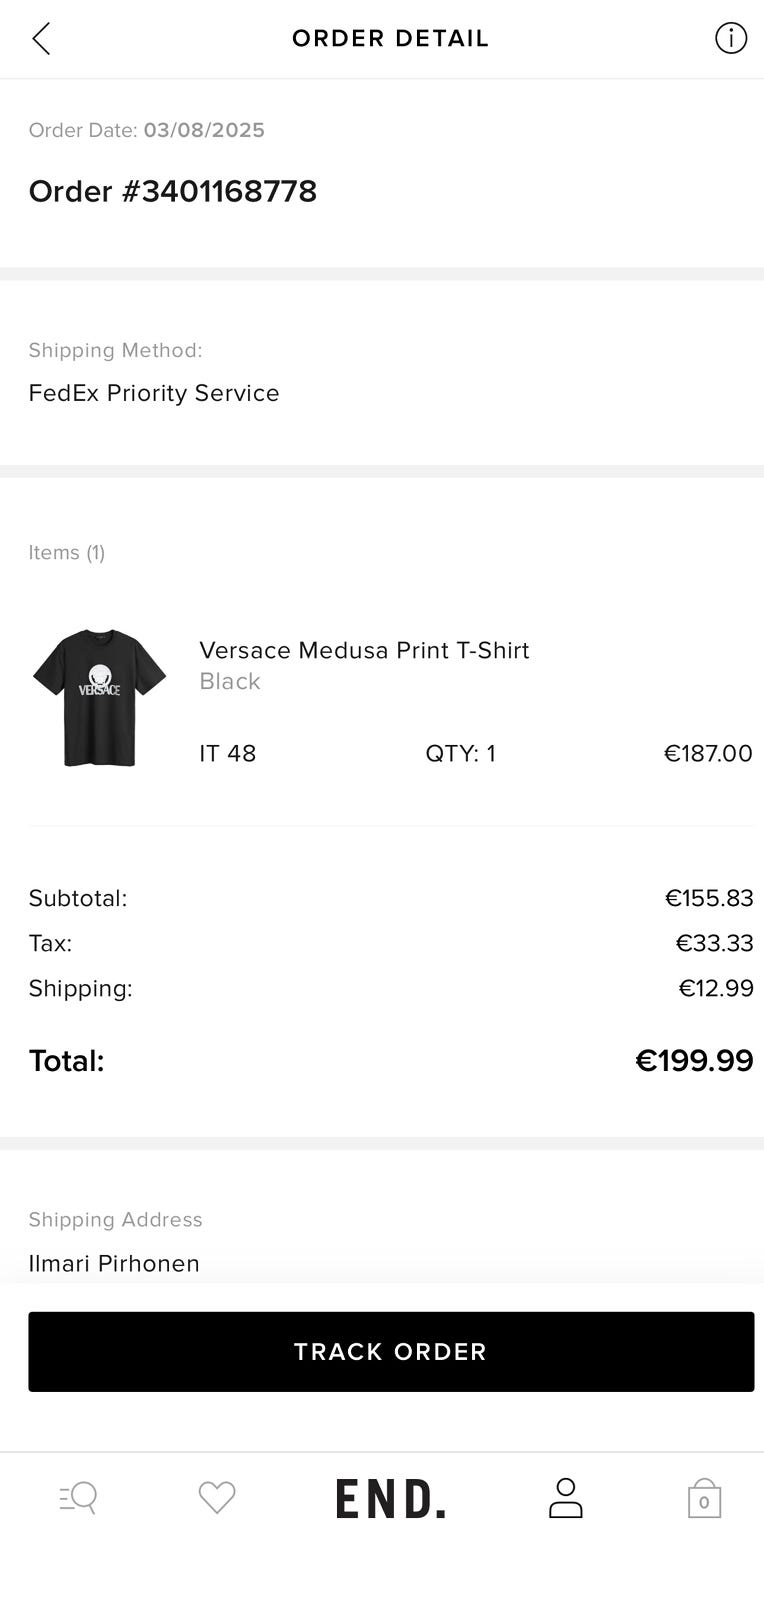Viewport: 764px width, 1600px height.
Task: Tap the item price €187.00
Action: [708, 753]
